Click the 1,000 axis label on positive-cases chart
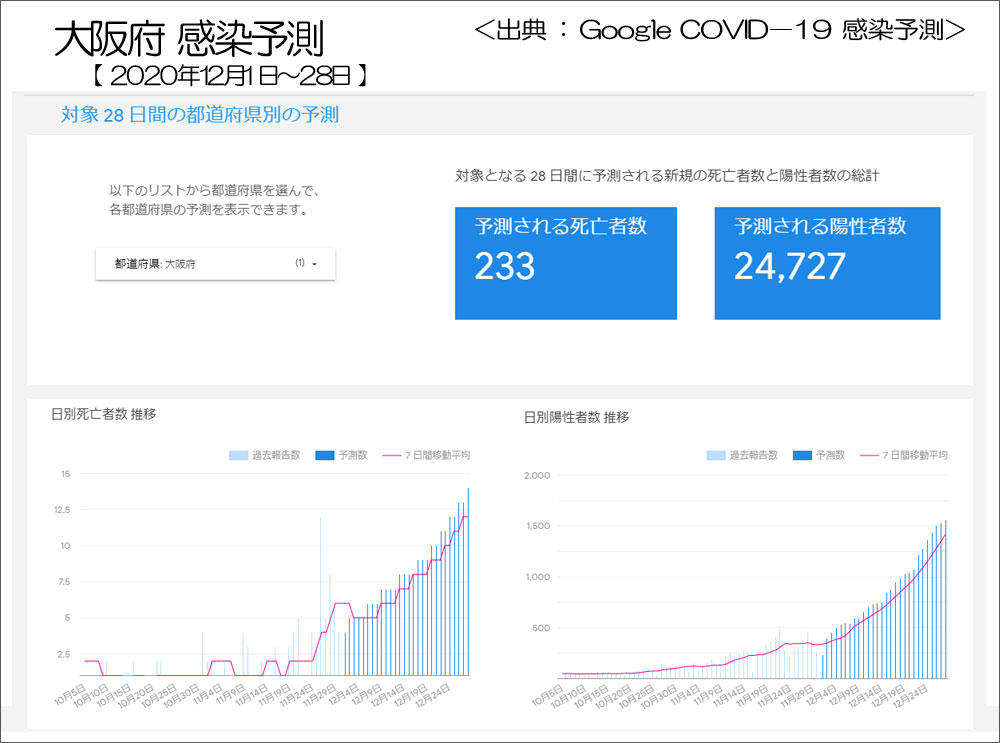 click(538, 577)
